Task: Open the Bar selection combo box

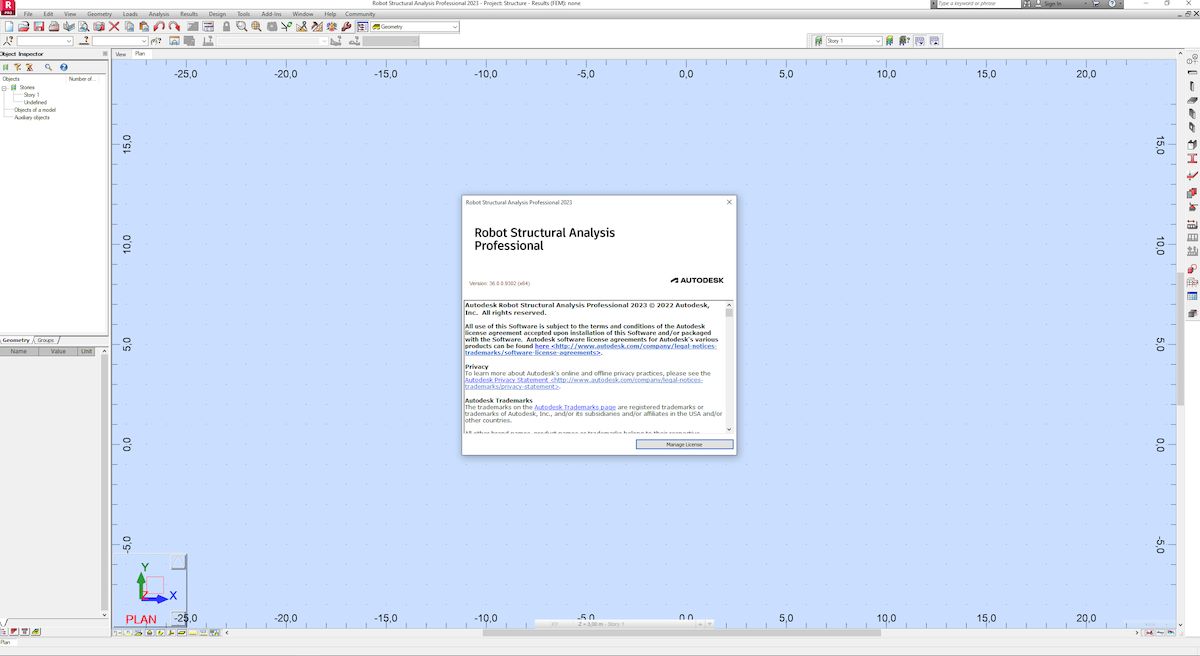Action: [120, 41]
